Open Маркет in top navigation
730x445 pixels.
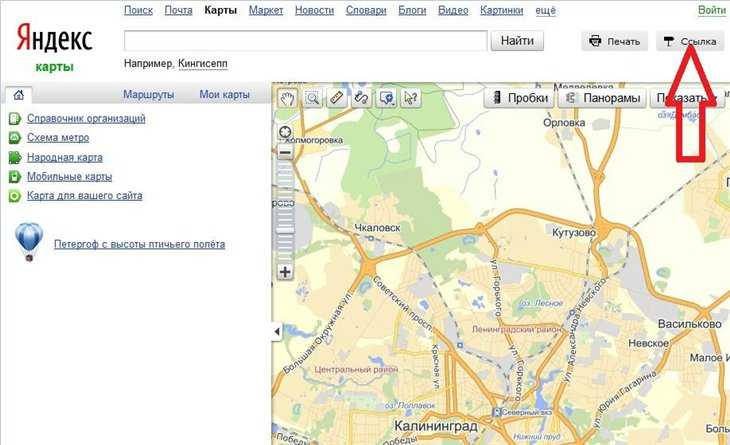(266, 10)
